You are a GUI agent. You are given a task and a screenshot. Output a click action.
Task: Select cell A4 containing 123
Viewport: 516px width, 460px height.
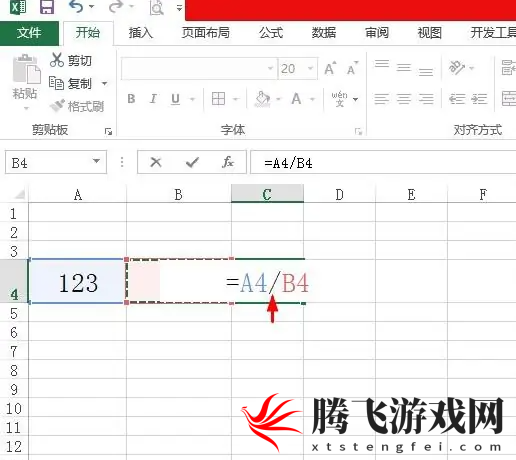(x=78, y=281)
